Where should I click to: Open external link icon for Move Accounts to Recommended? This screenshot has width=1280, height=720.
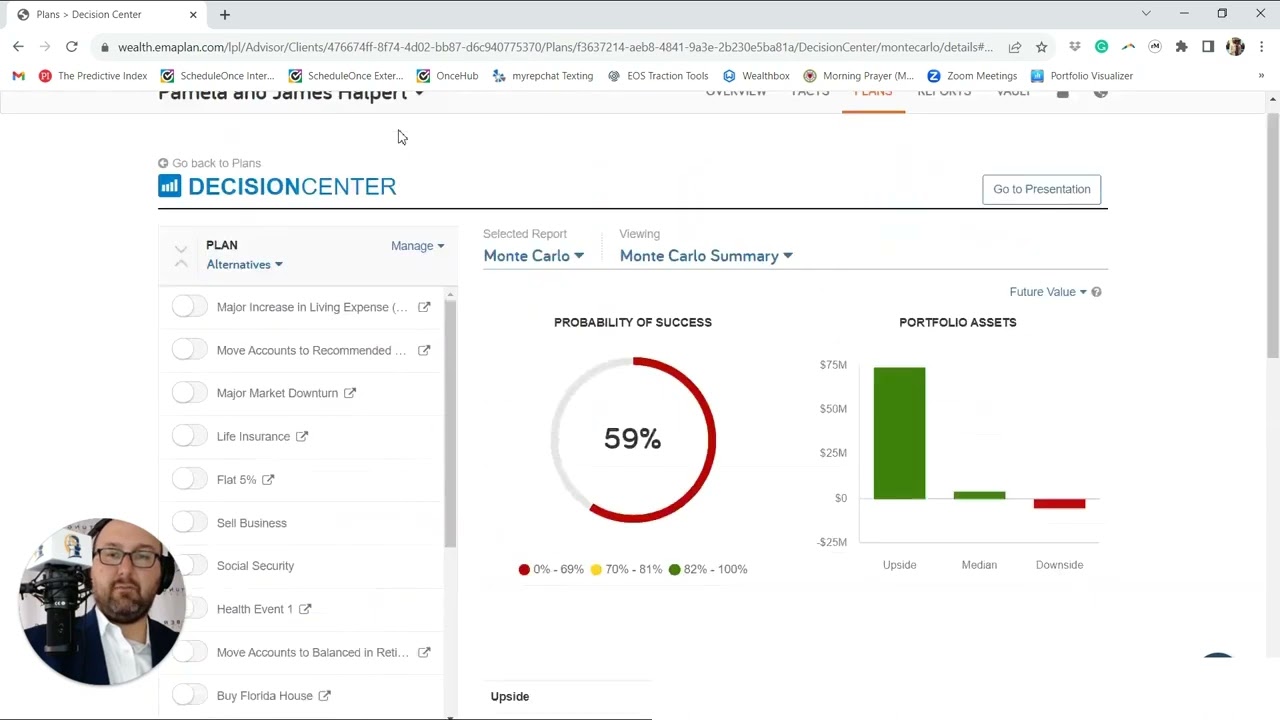424,350
